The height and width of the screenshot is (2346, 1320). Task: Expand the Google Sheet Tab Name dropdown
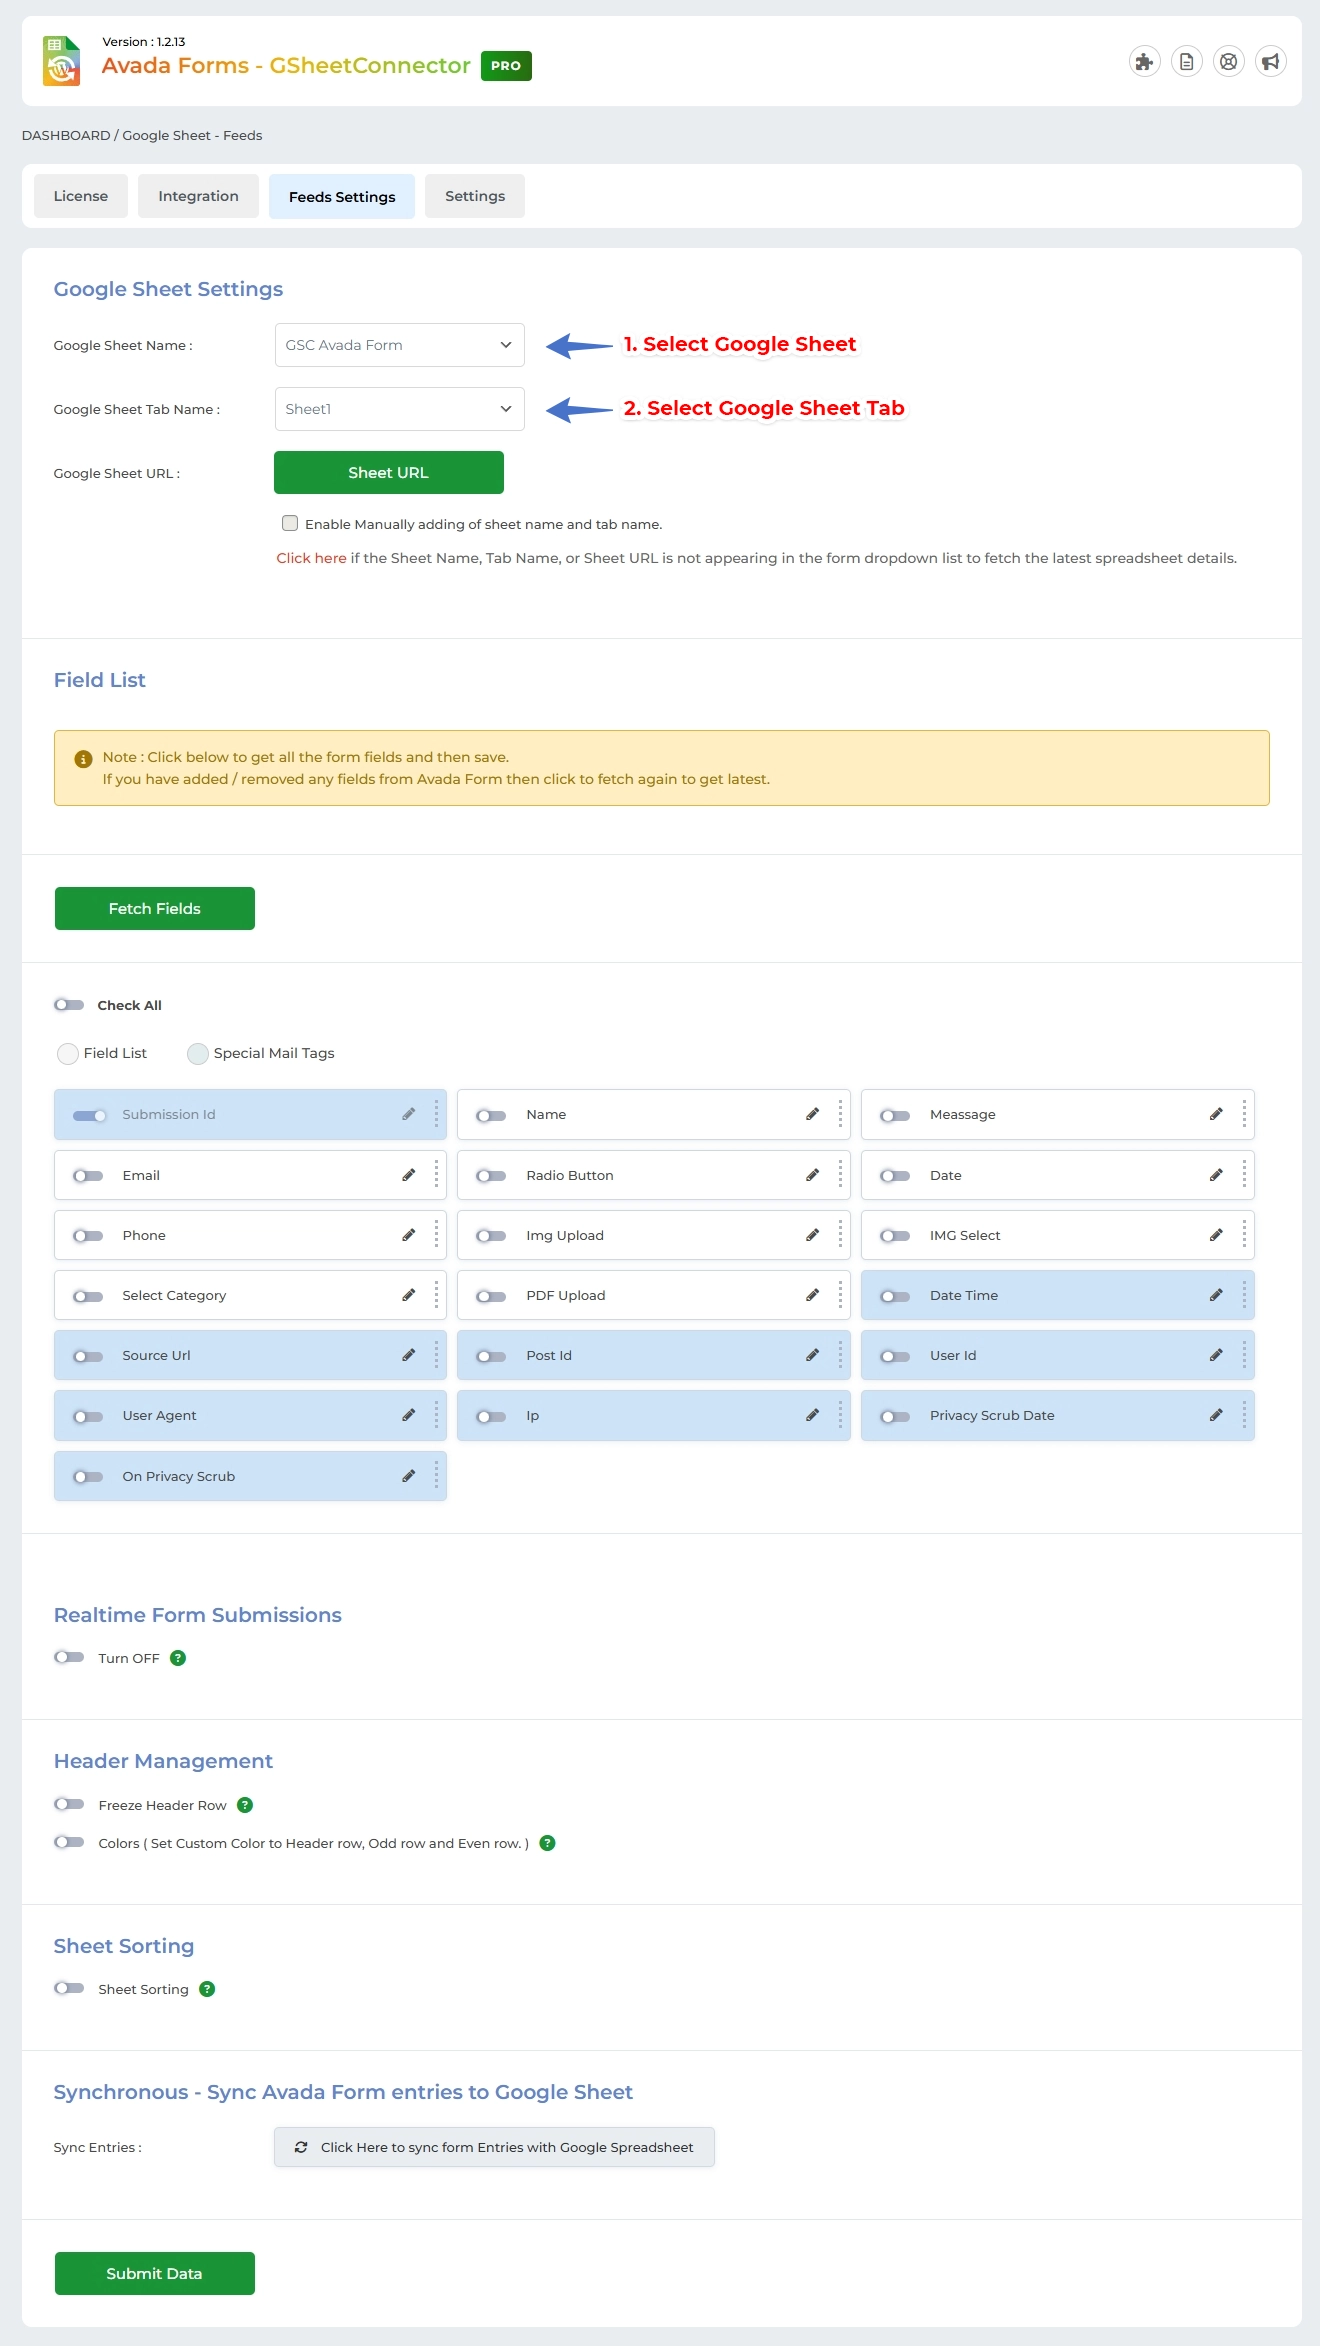coord(399,409)
